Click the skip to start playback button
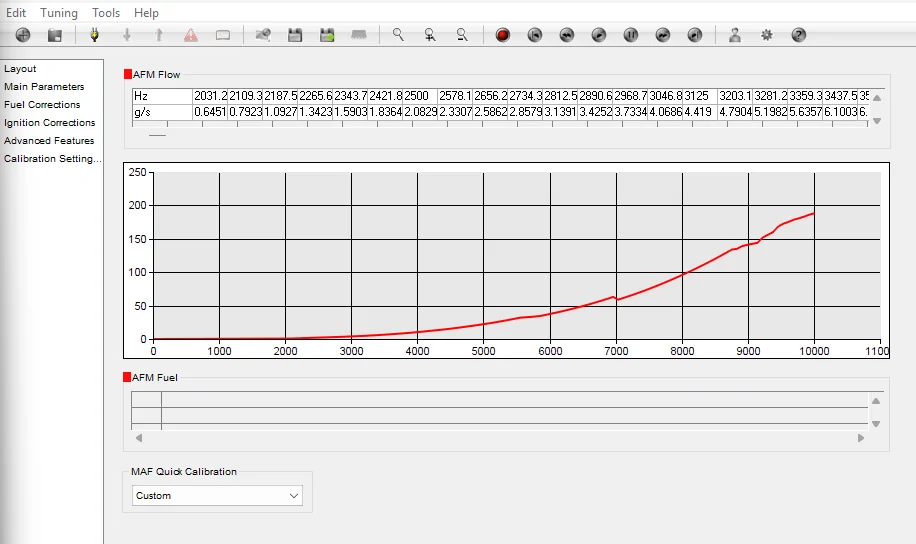Viewport: 916px width, 544px height. [535, 35]
